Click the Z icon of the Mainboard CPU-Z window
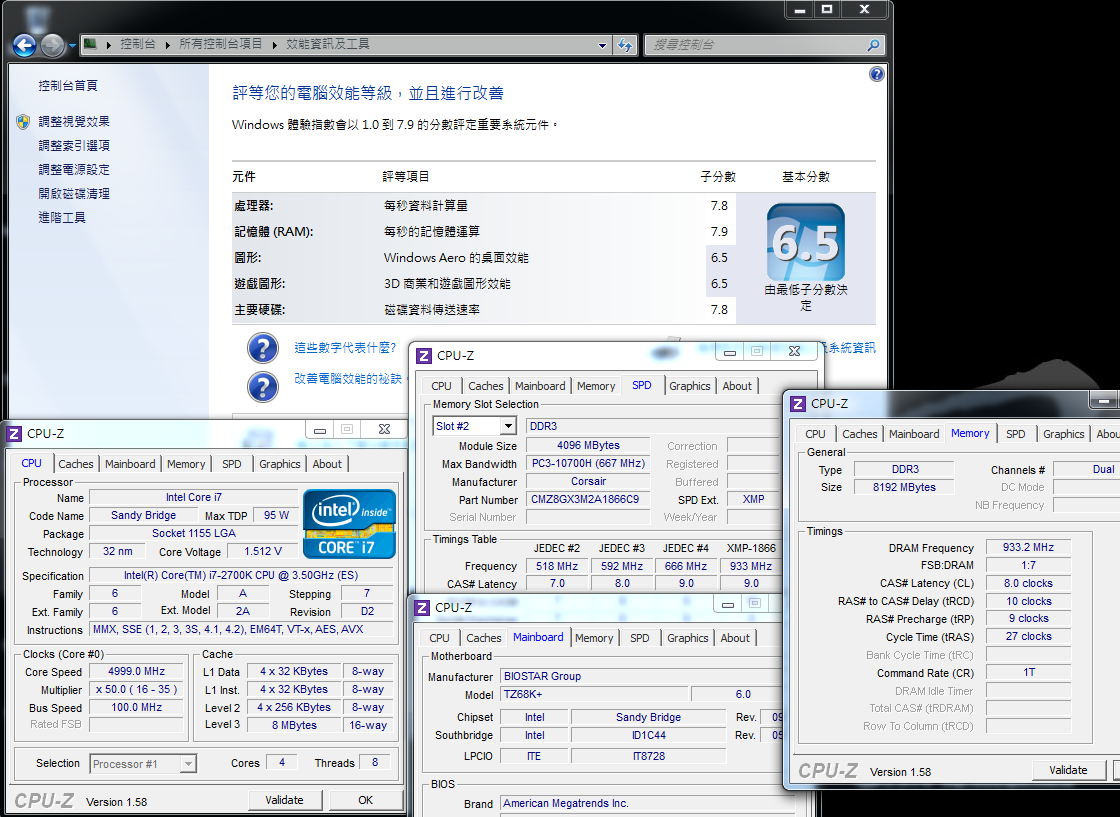Screen dimensions: 1120x817 point(421,608)
